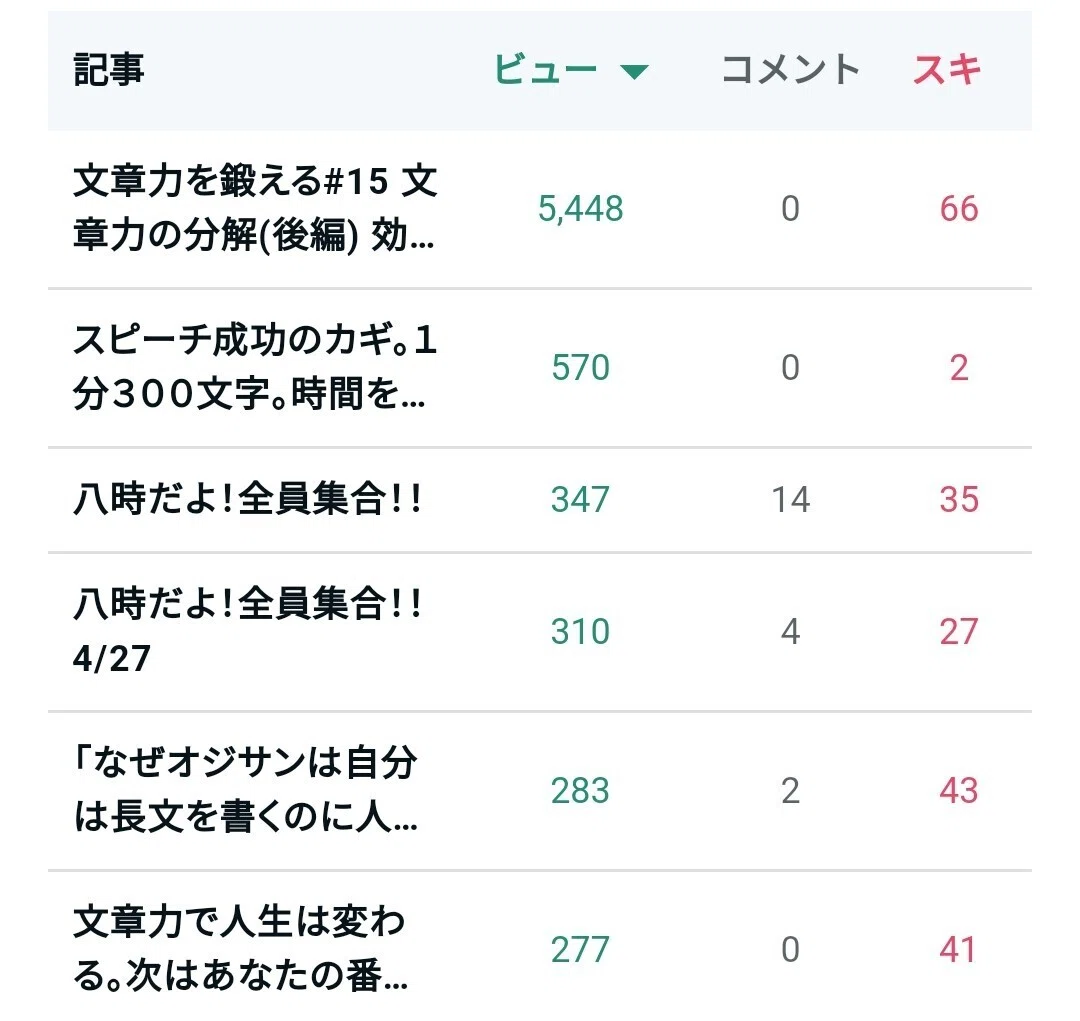1080x1021 pixels.
Task: Open article 「なぜオジサンは自分は長文を書くのに
Action: pyautogui.click(x=245, y=790)
